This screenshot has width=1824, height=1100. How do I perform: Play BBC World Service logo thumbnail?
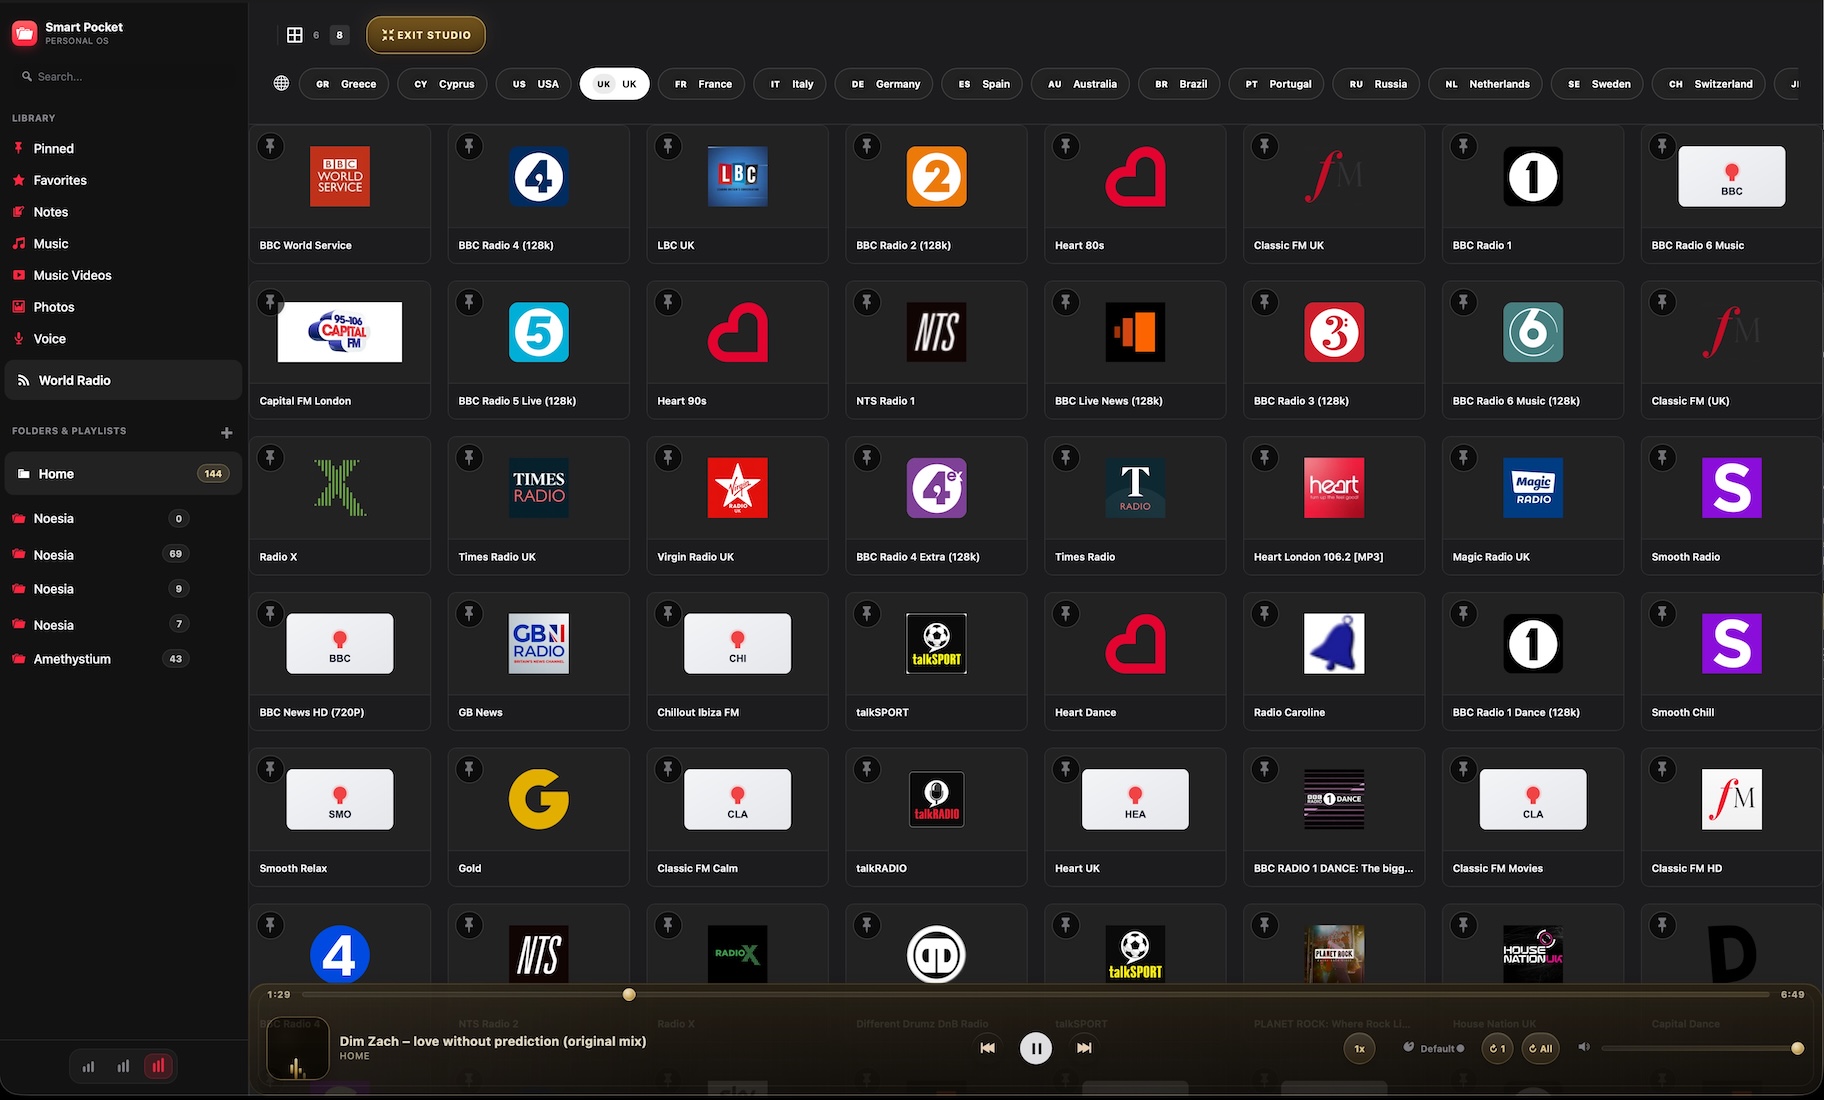[x=340, y=176]
